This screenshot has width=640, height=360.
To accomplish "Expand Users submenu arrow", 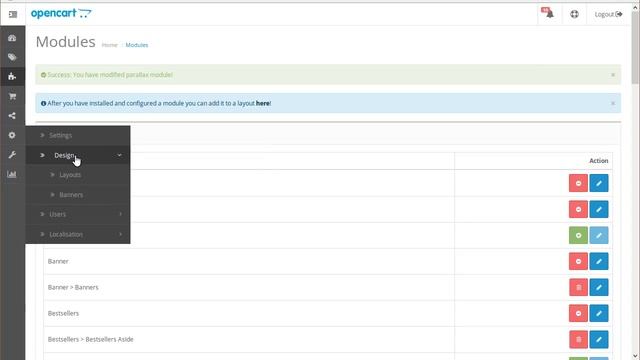I will tap(120, 214).
